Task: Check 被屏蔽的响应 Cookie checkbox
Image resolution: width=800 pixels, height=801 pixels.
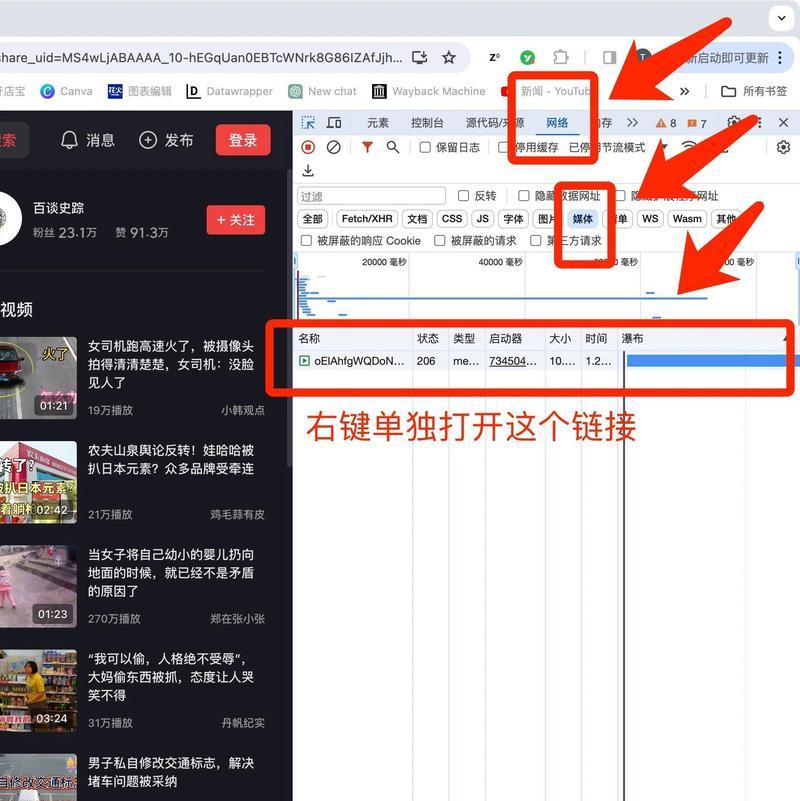Action: pyautogui.click(x=306, y=241)
